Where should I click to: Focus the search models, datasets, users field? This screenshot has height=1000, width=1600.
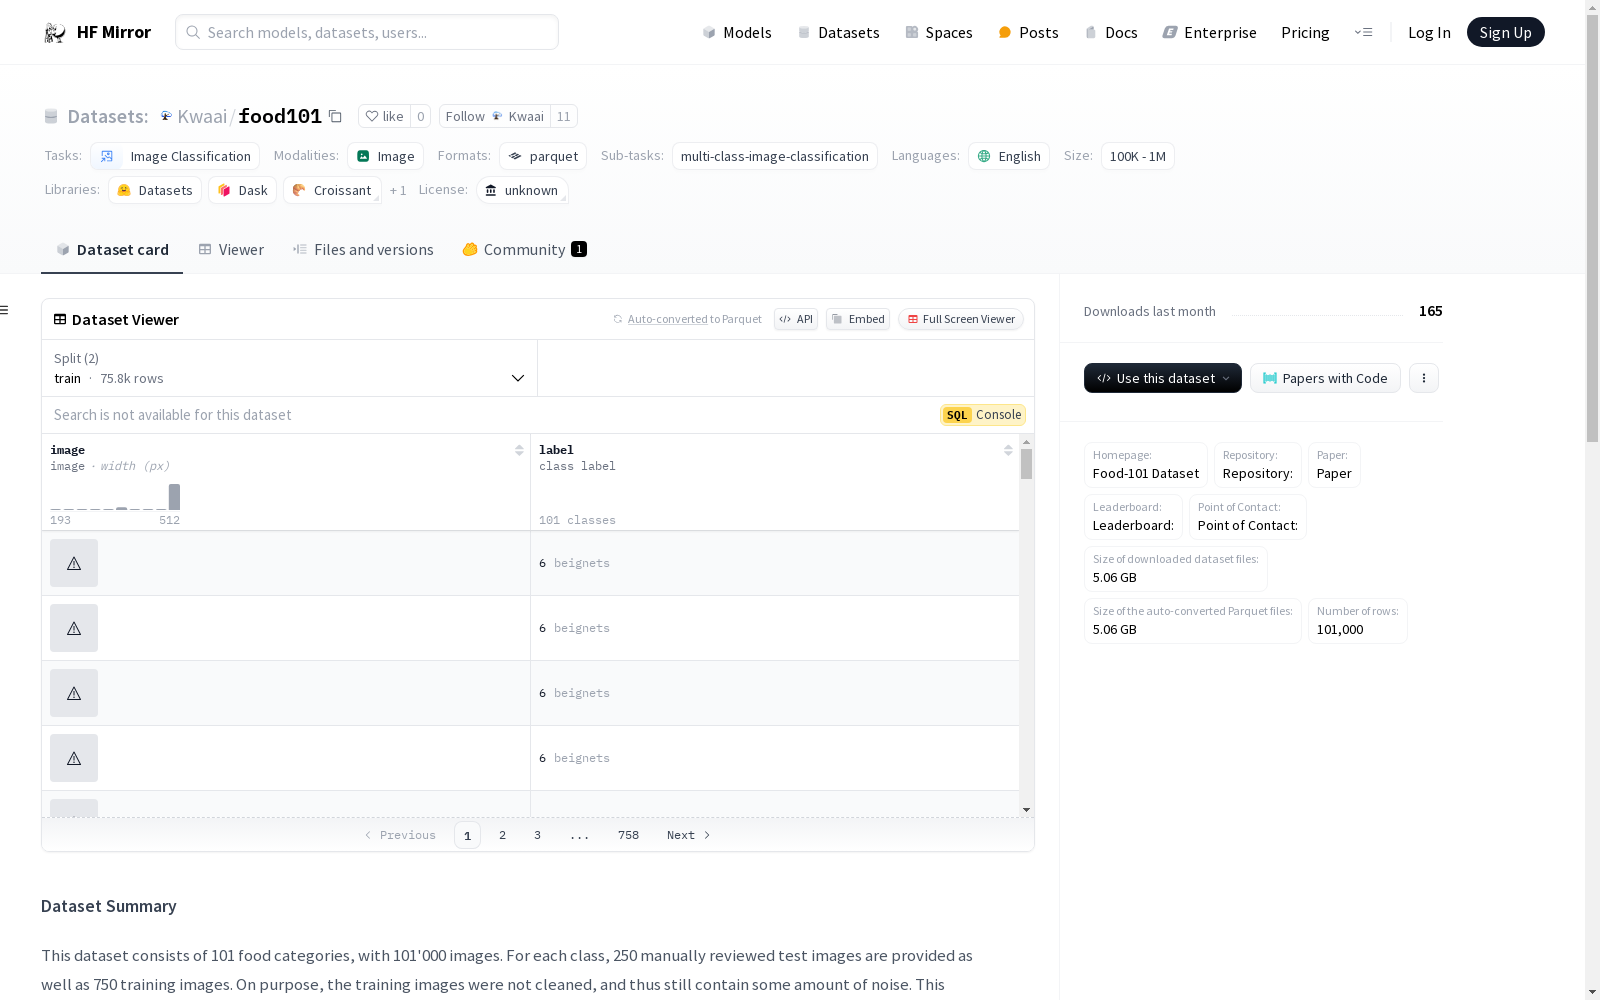[367, 32]
